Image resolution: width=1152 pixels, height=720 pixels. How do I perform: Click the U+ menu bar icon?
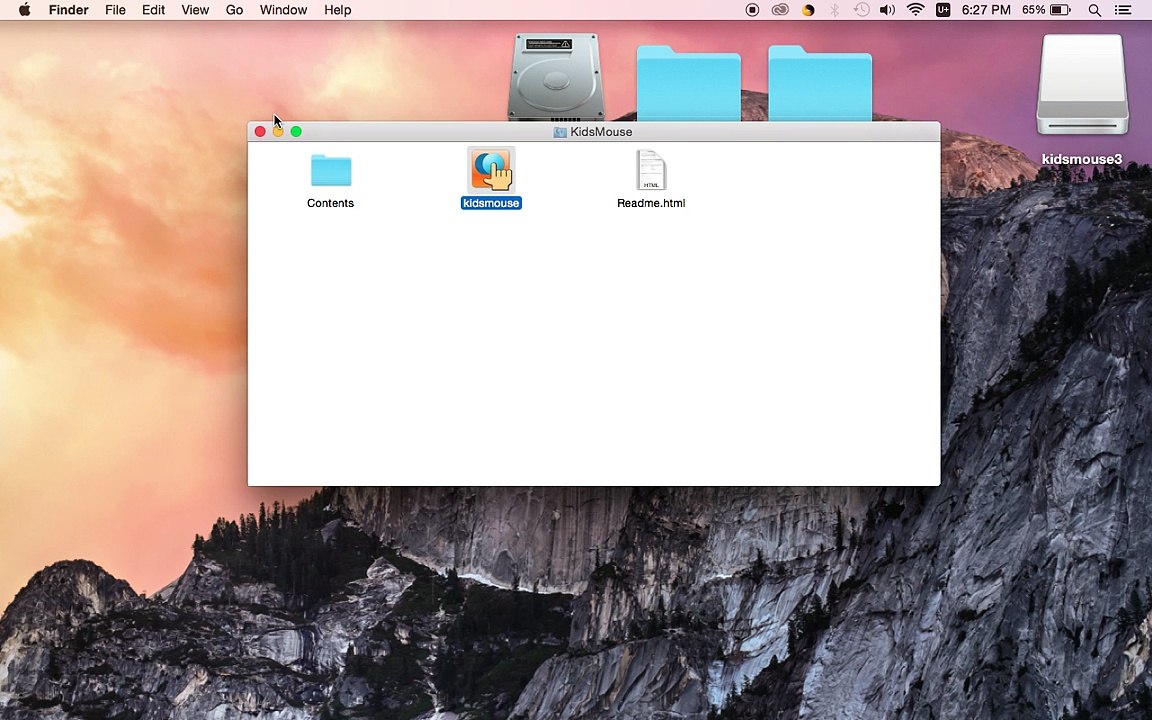[943, 10]
